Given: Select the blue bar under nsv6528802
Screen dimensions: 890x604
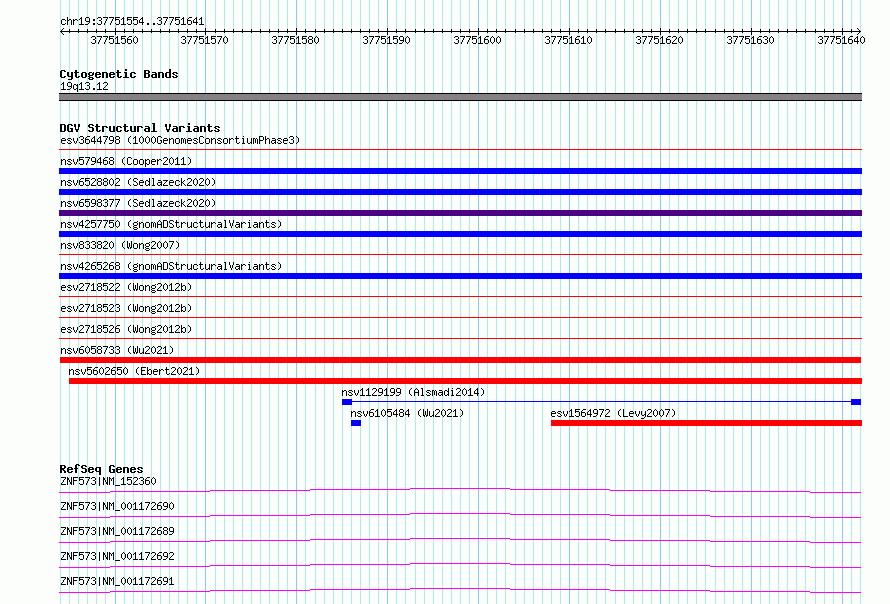Looking at the screenshot, I should pos(460,192).
